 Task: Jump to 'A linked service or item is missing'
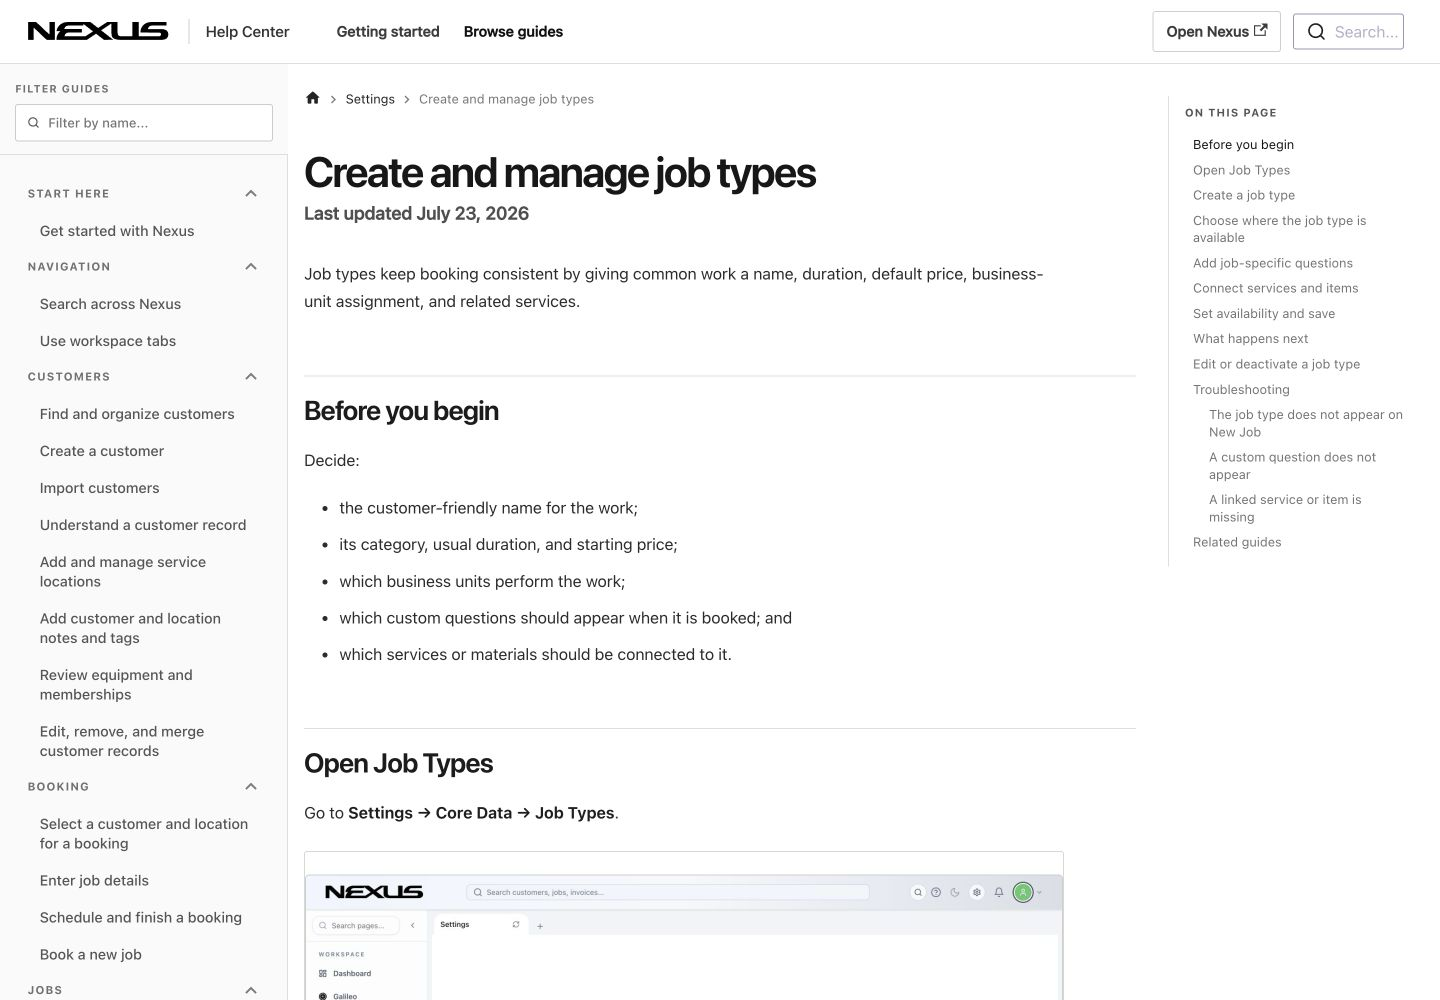pos(1285,508)
